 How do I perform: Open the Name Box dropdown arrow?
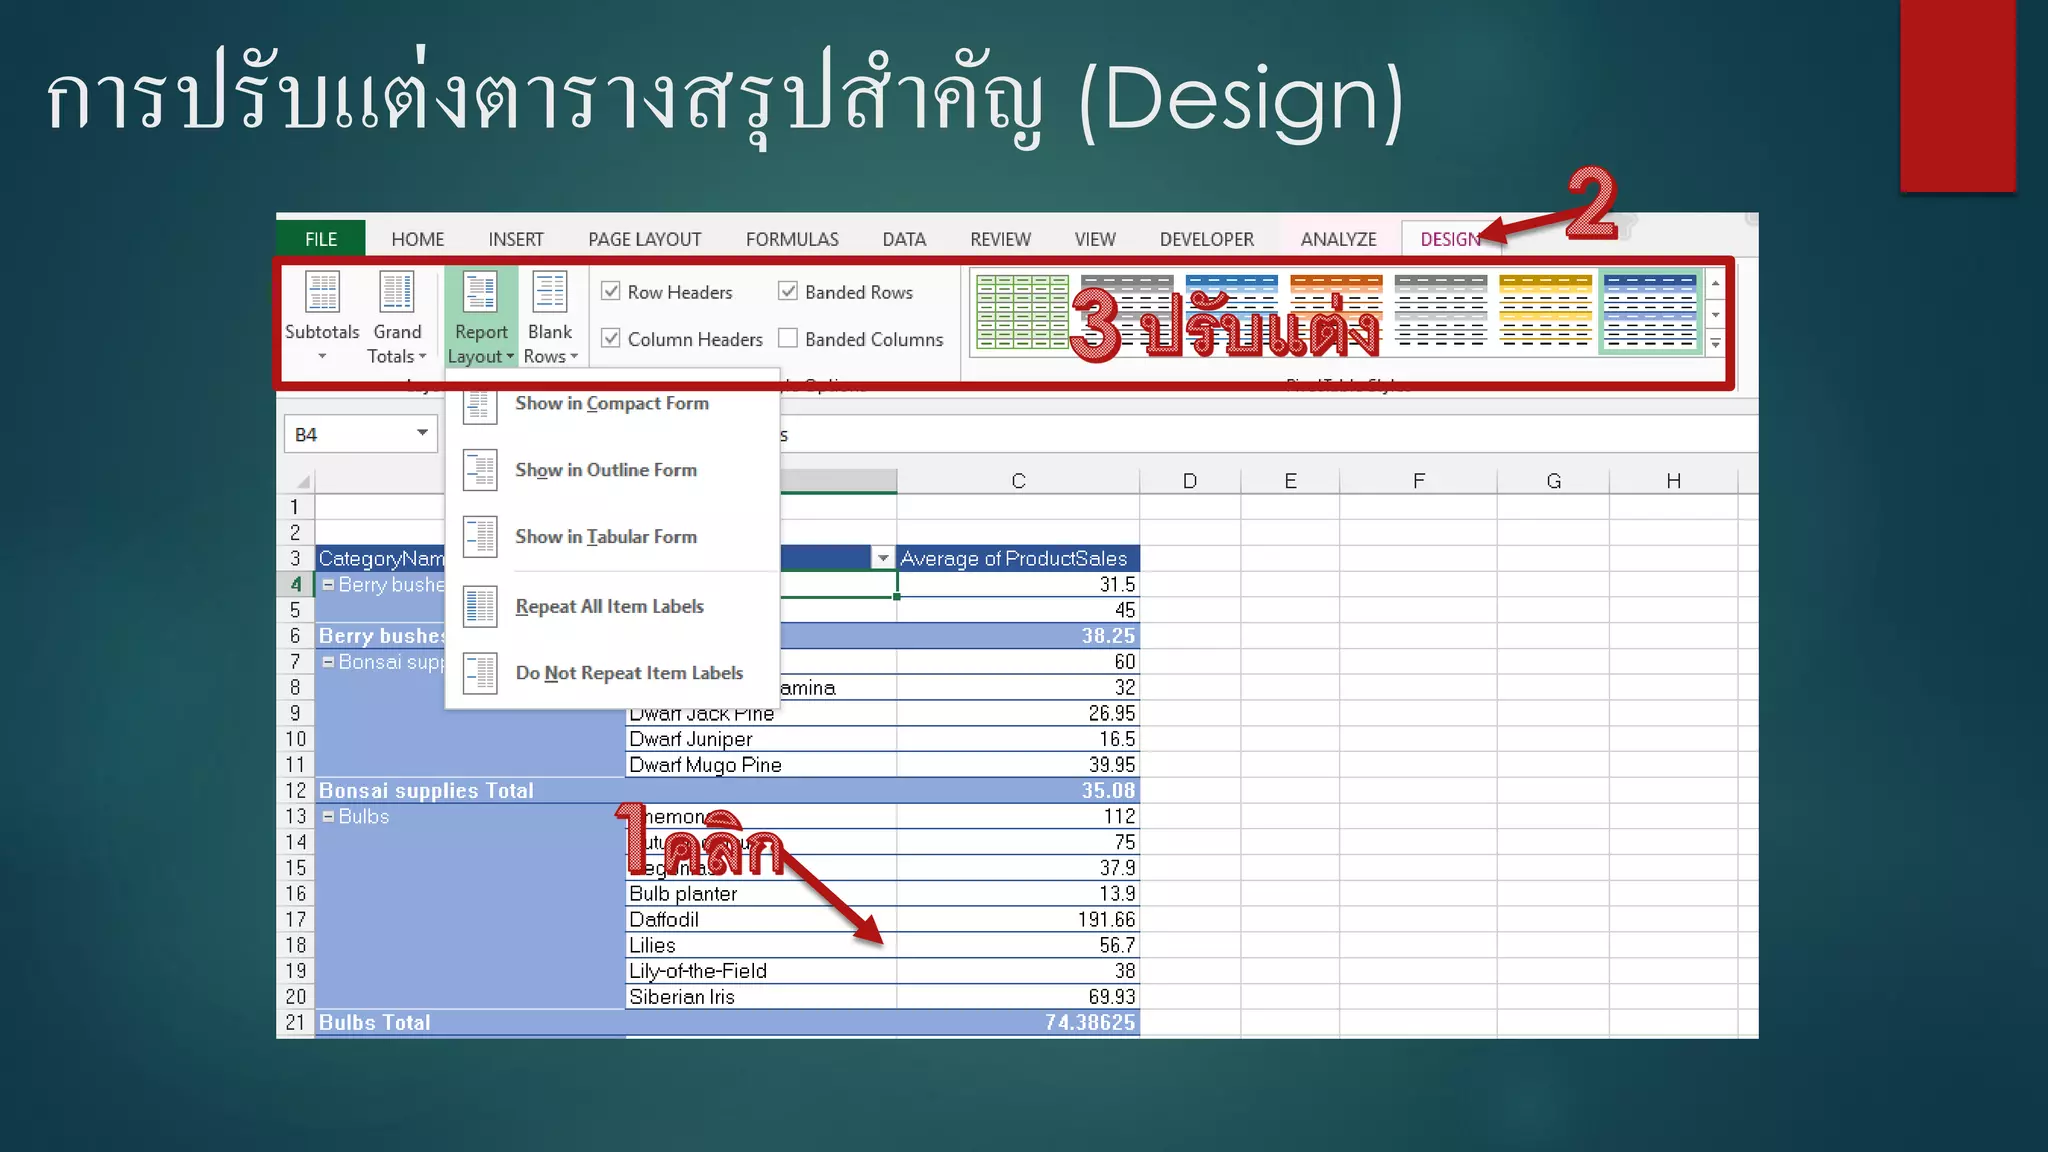click(423, 433)
